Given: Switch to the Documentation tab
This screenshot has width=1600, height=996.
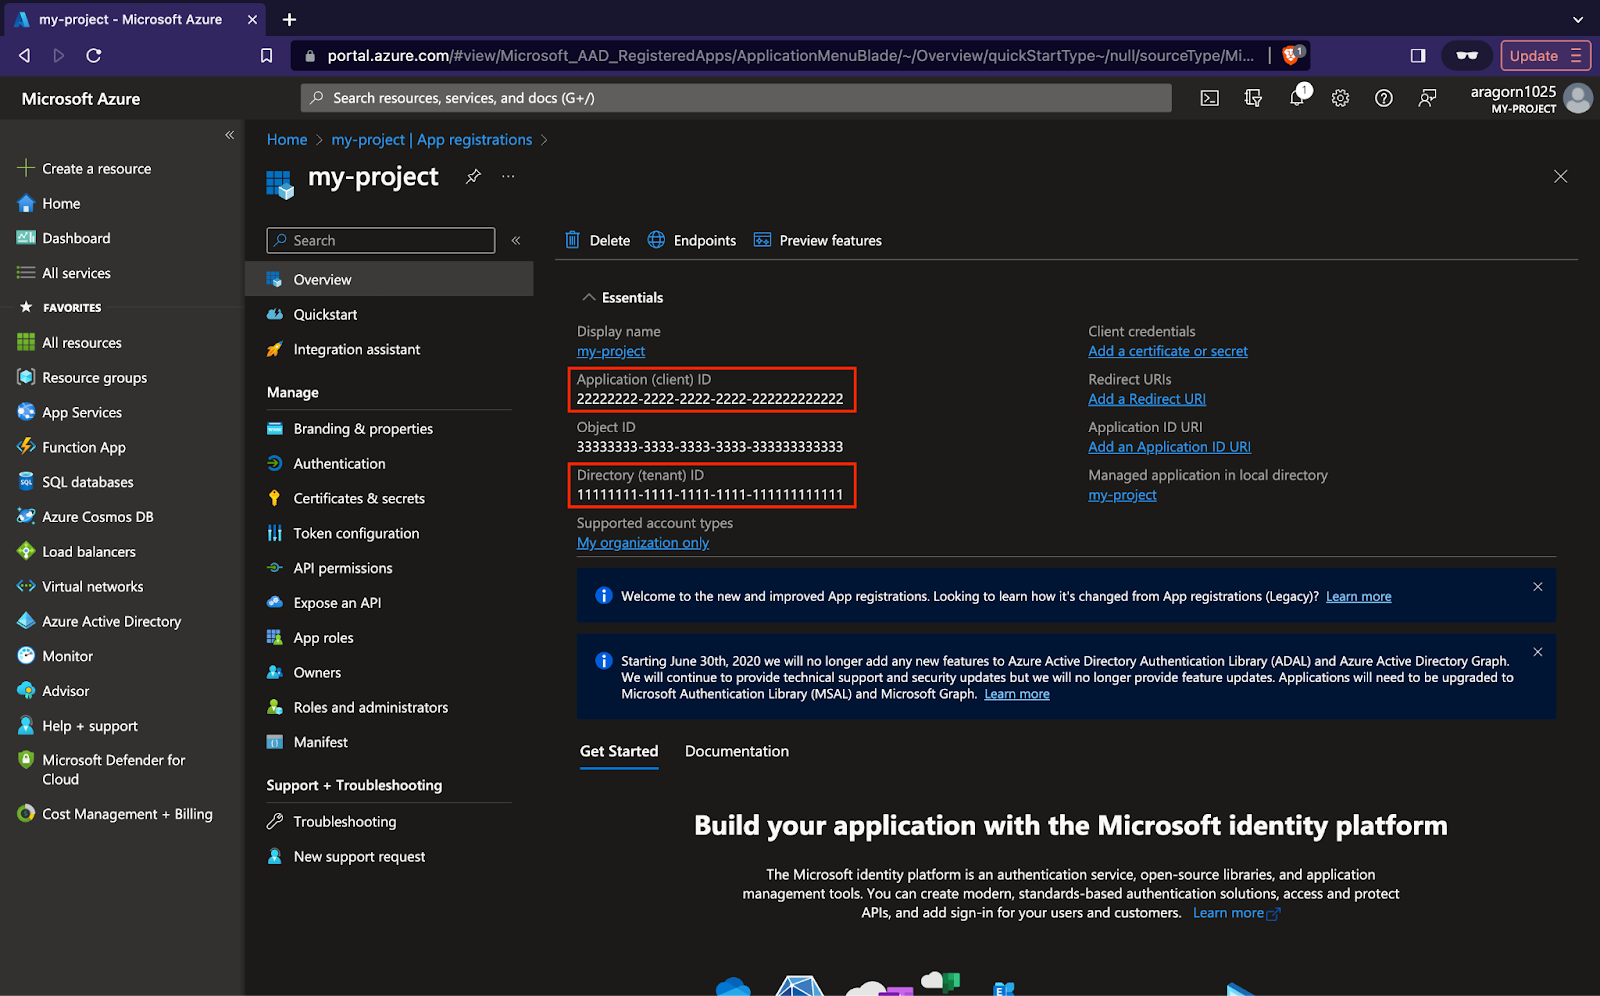Looking at the screenshot, I should pyautogui.click(x=737, y=751).
